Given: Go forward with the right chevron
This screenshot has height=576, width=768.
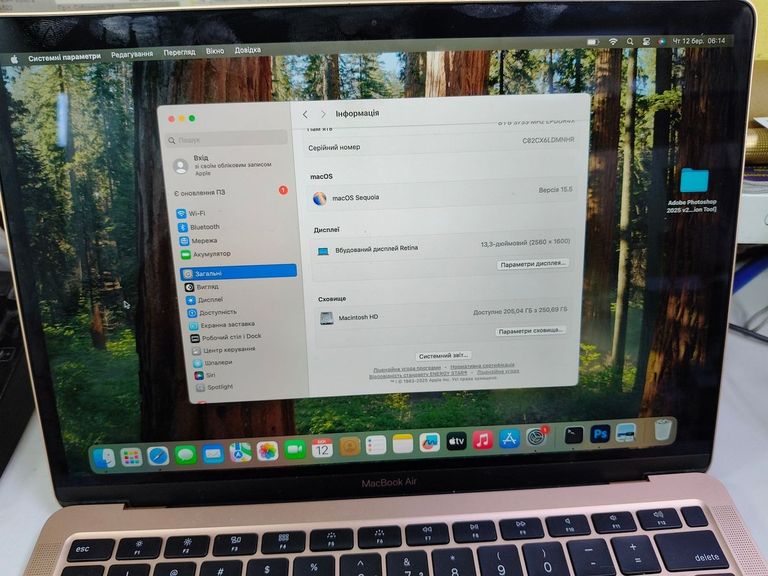Looking at the screenshot, I should (323, 114).
